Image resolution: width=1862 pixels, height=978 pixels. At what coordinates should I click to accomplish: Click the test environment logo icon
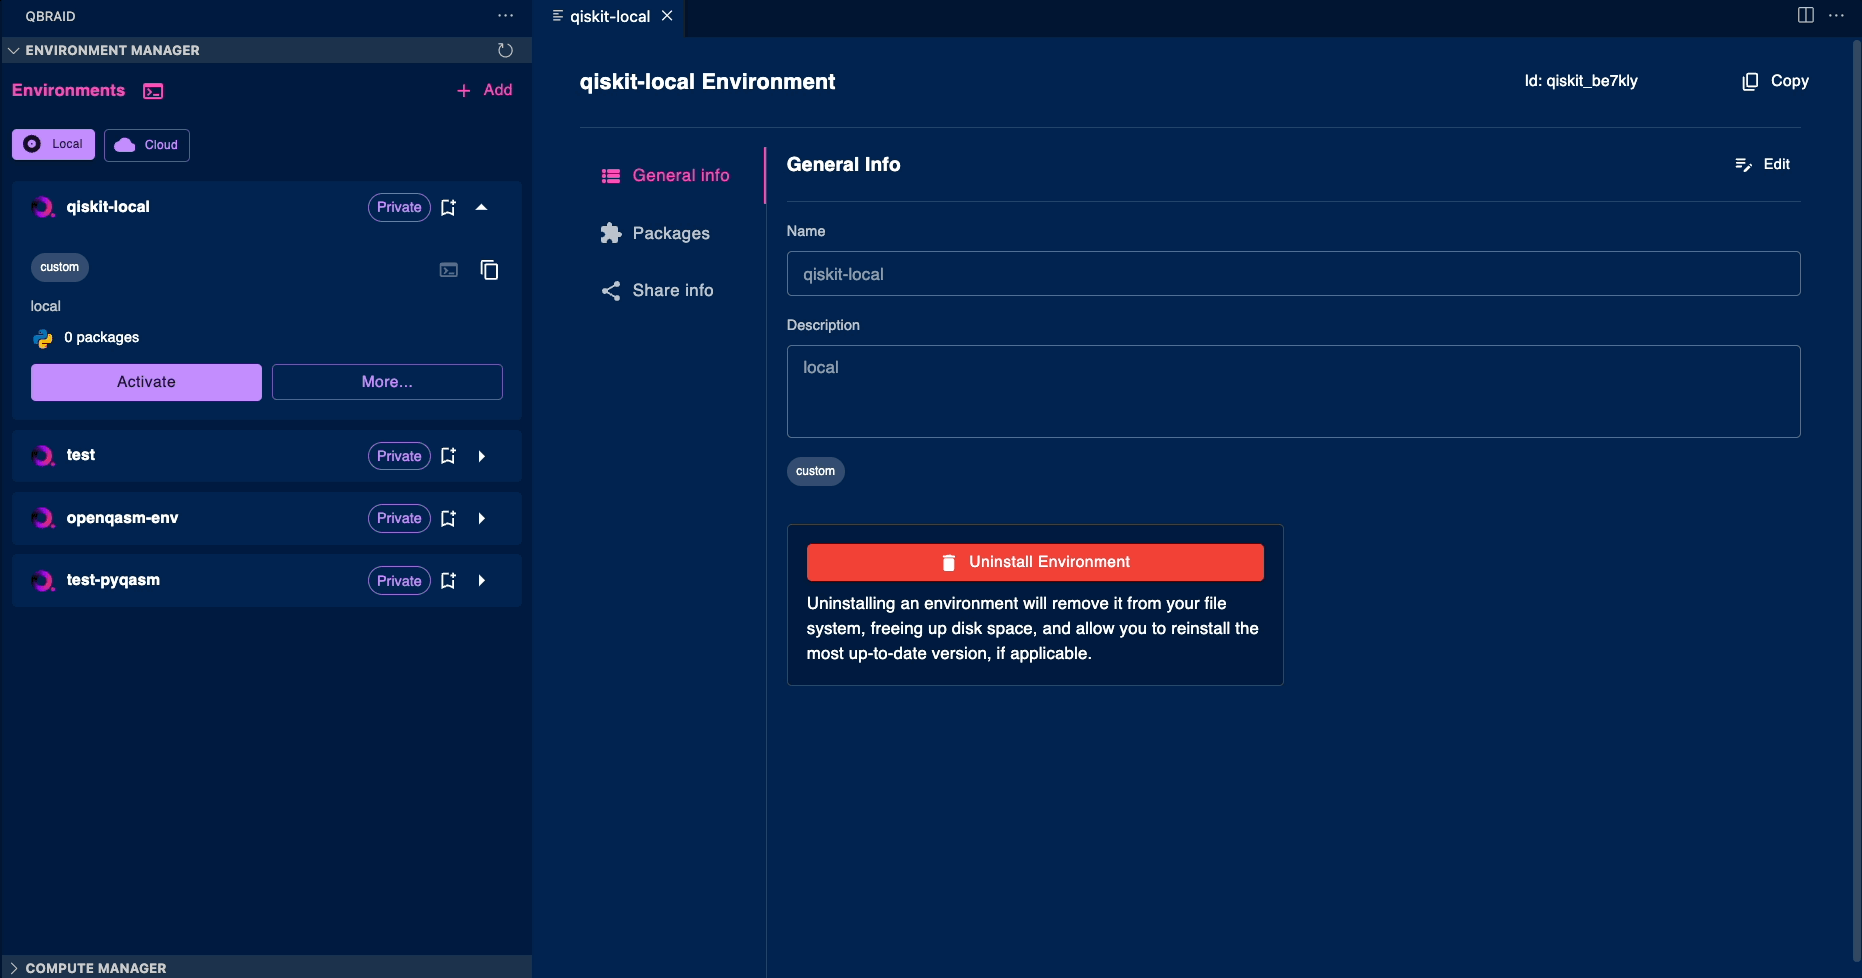pyautogui.click(x=43, y=456)
